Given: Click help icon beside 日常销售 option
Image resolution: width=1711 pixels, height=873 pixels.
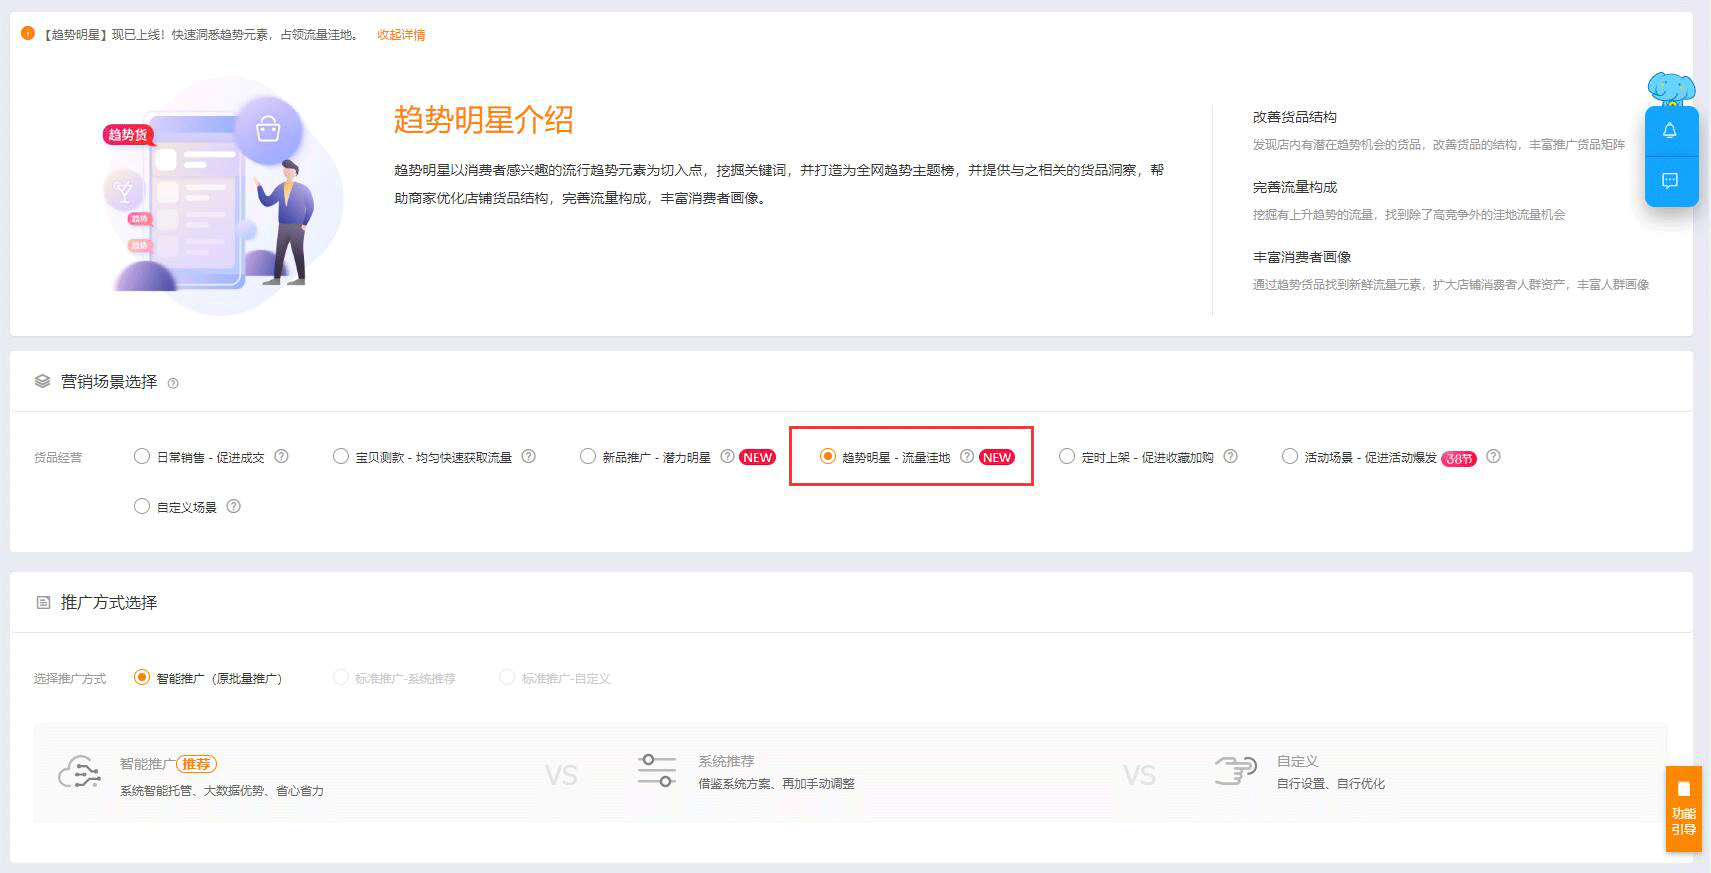Looking at the screenshot, I should click(282, 456).
